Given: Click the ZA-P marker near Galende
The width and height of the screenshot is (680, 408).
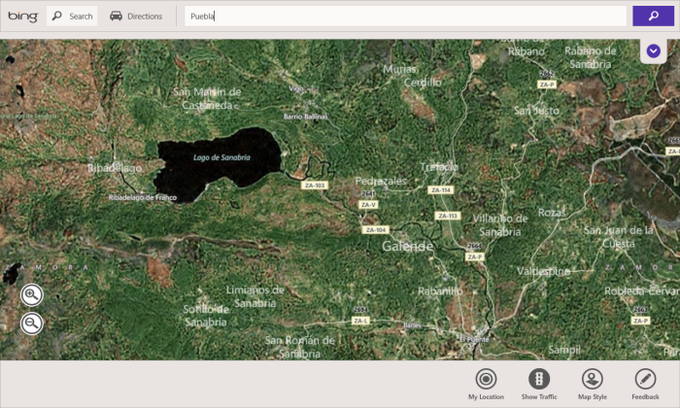Looking at the screenshot, I should coord(474,257).
